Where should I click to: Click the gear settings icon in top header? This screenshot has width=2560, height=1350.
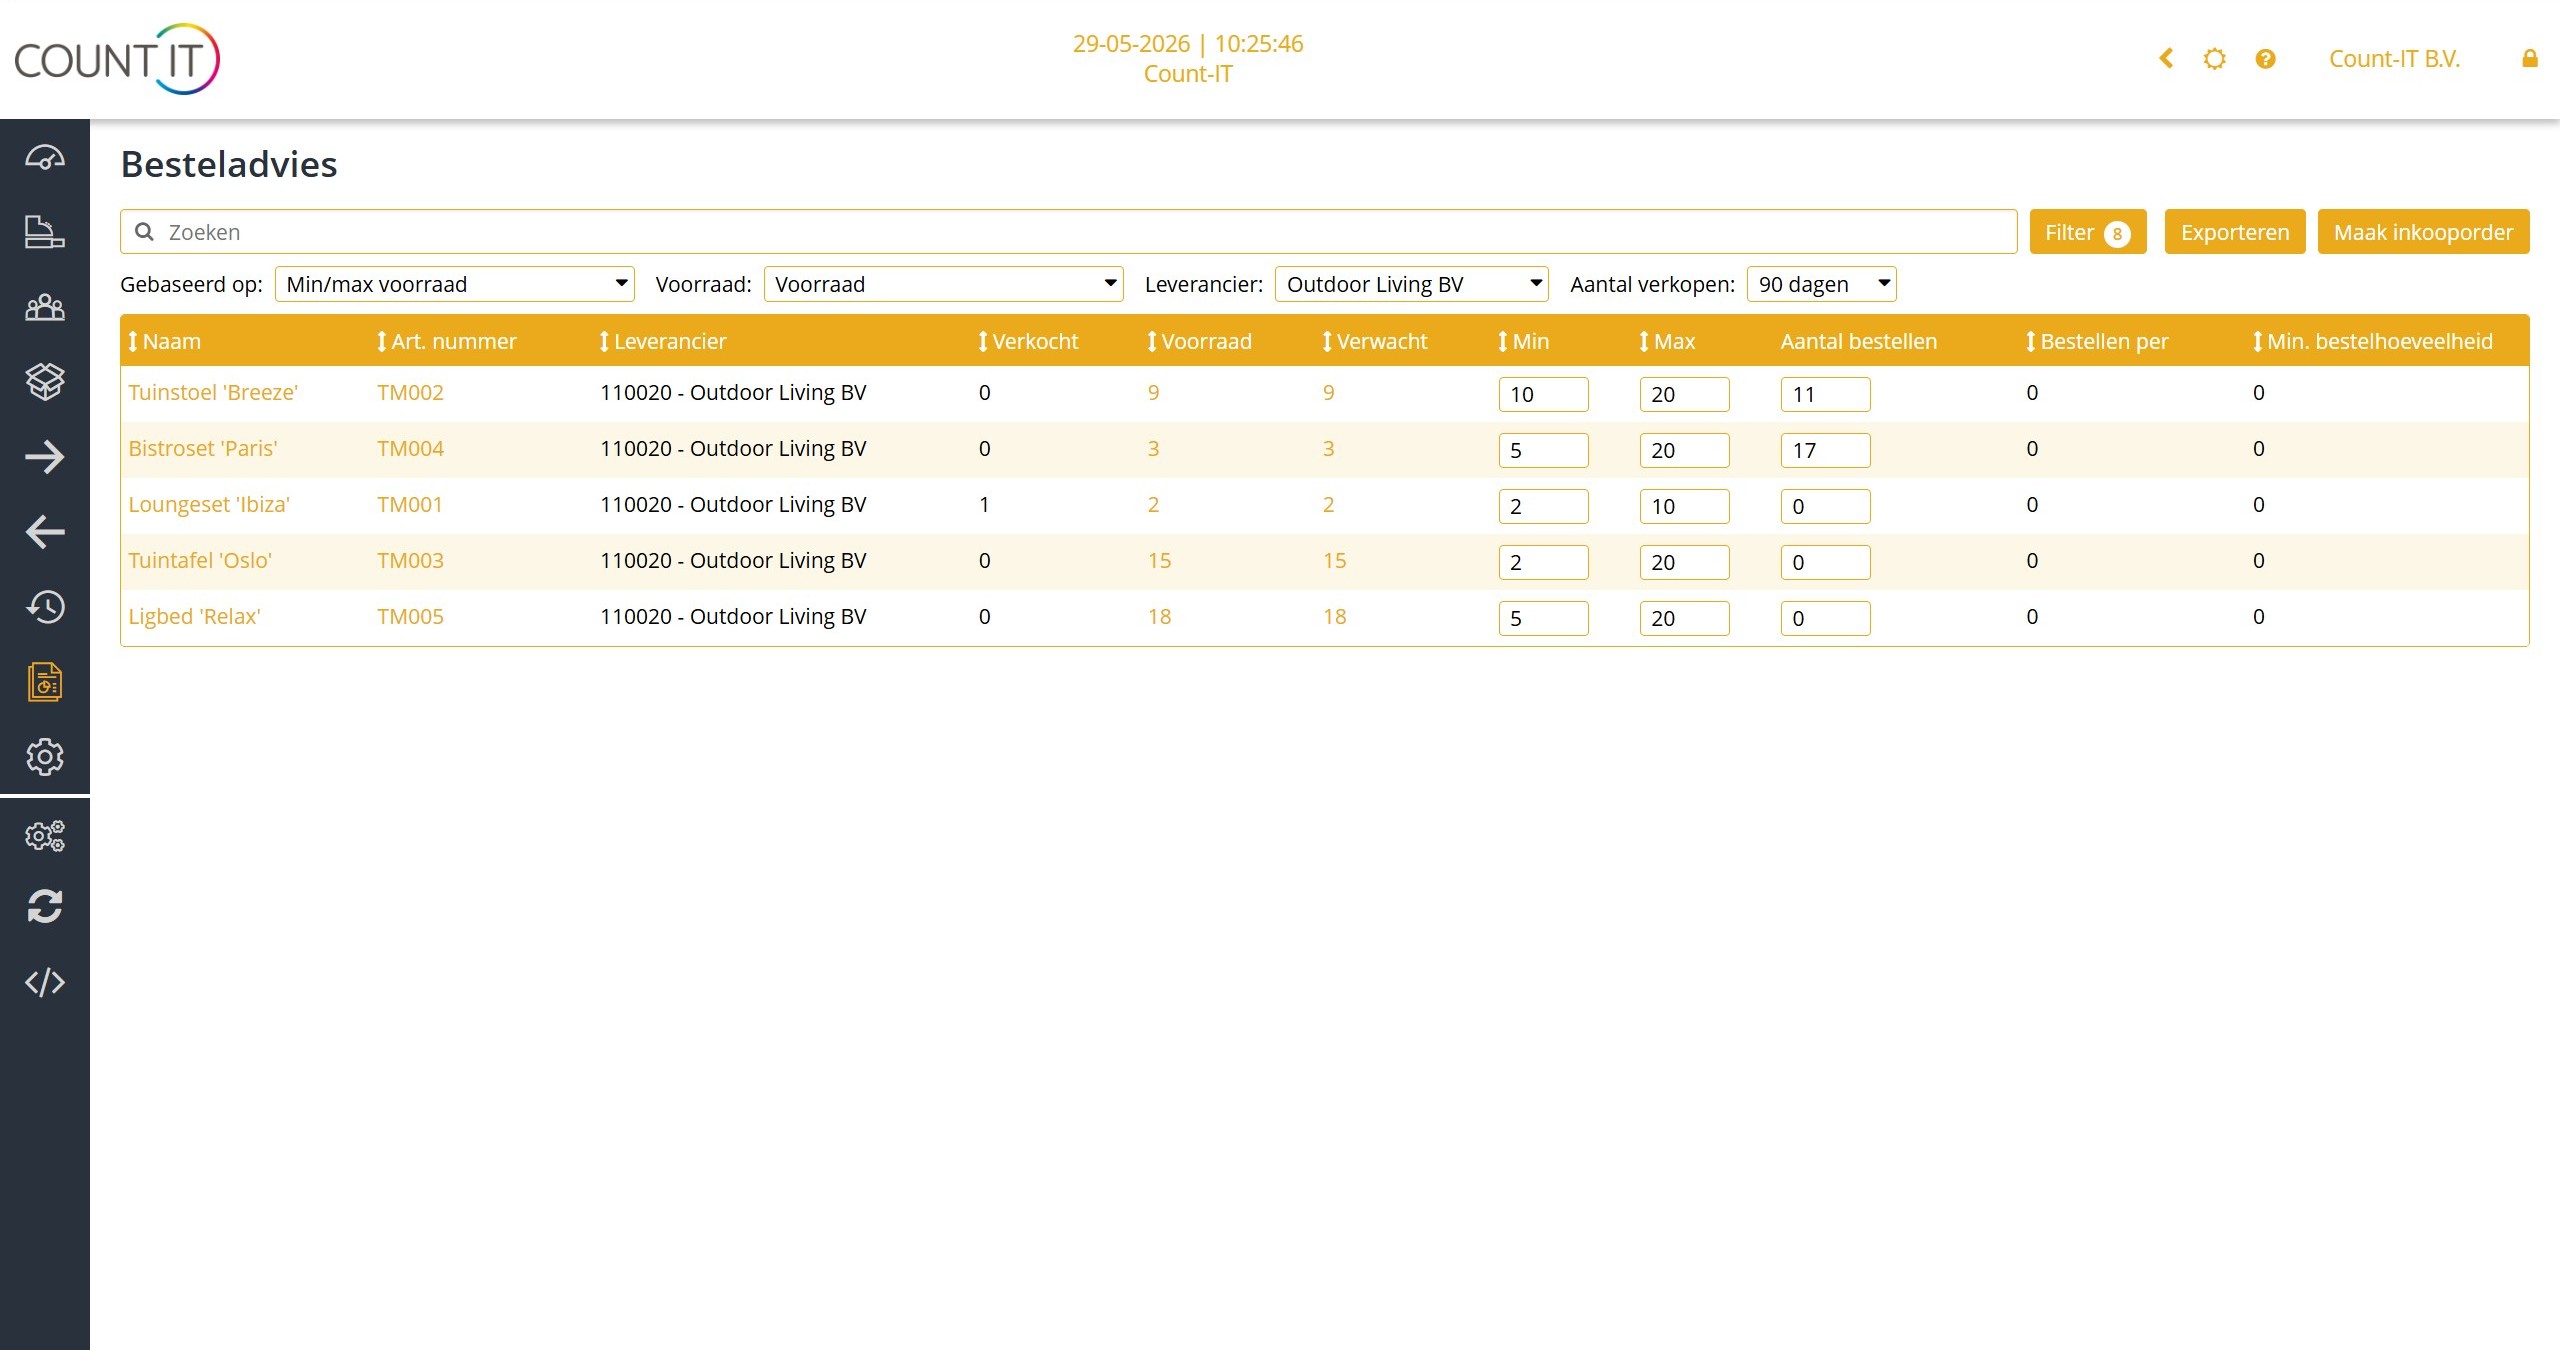coord(2215,59)
